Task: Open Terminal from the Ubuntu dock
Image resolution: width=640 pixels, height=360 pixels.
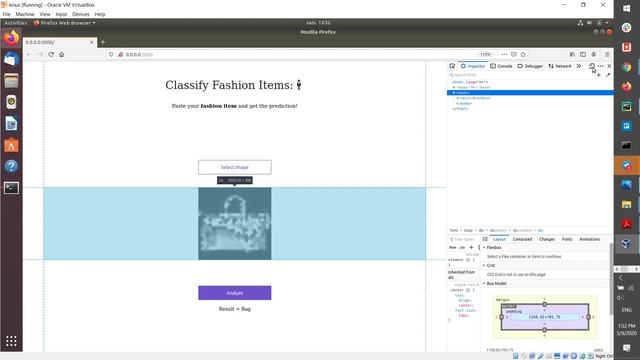Action: (11, 188)
